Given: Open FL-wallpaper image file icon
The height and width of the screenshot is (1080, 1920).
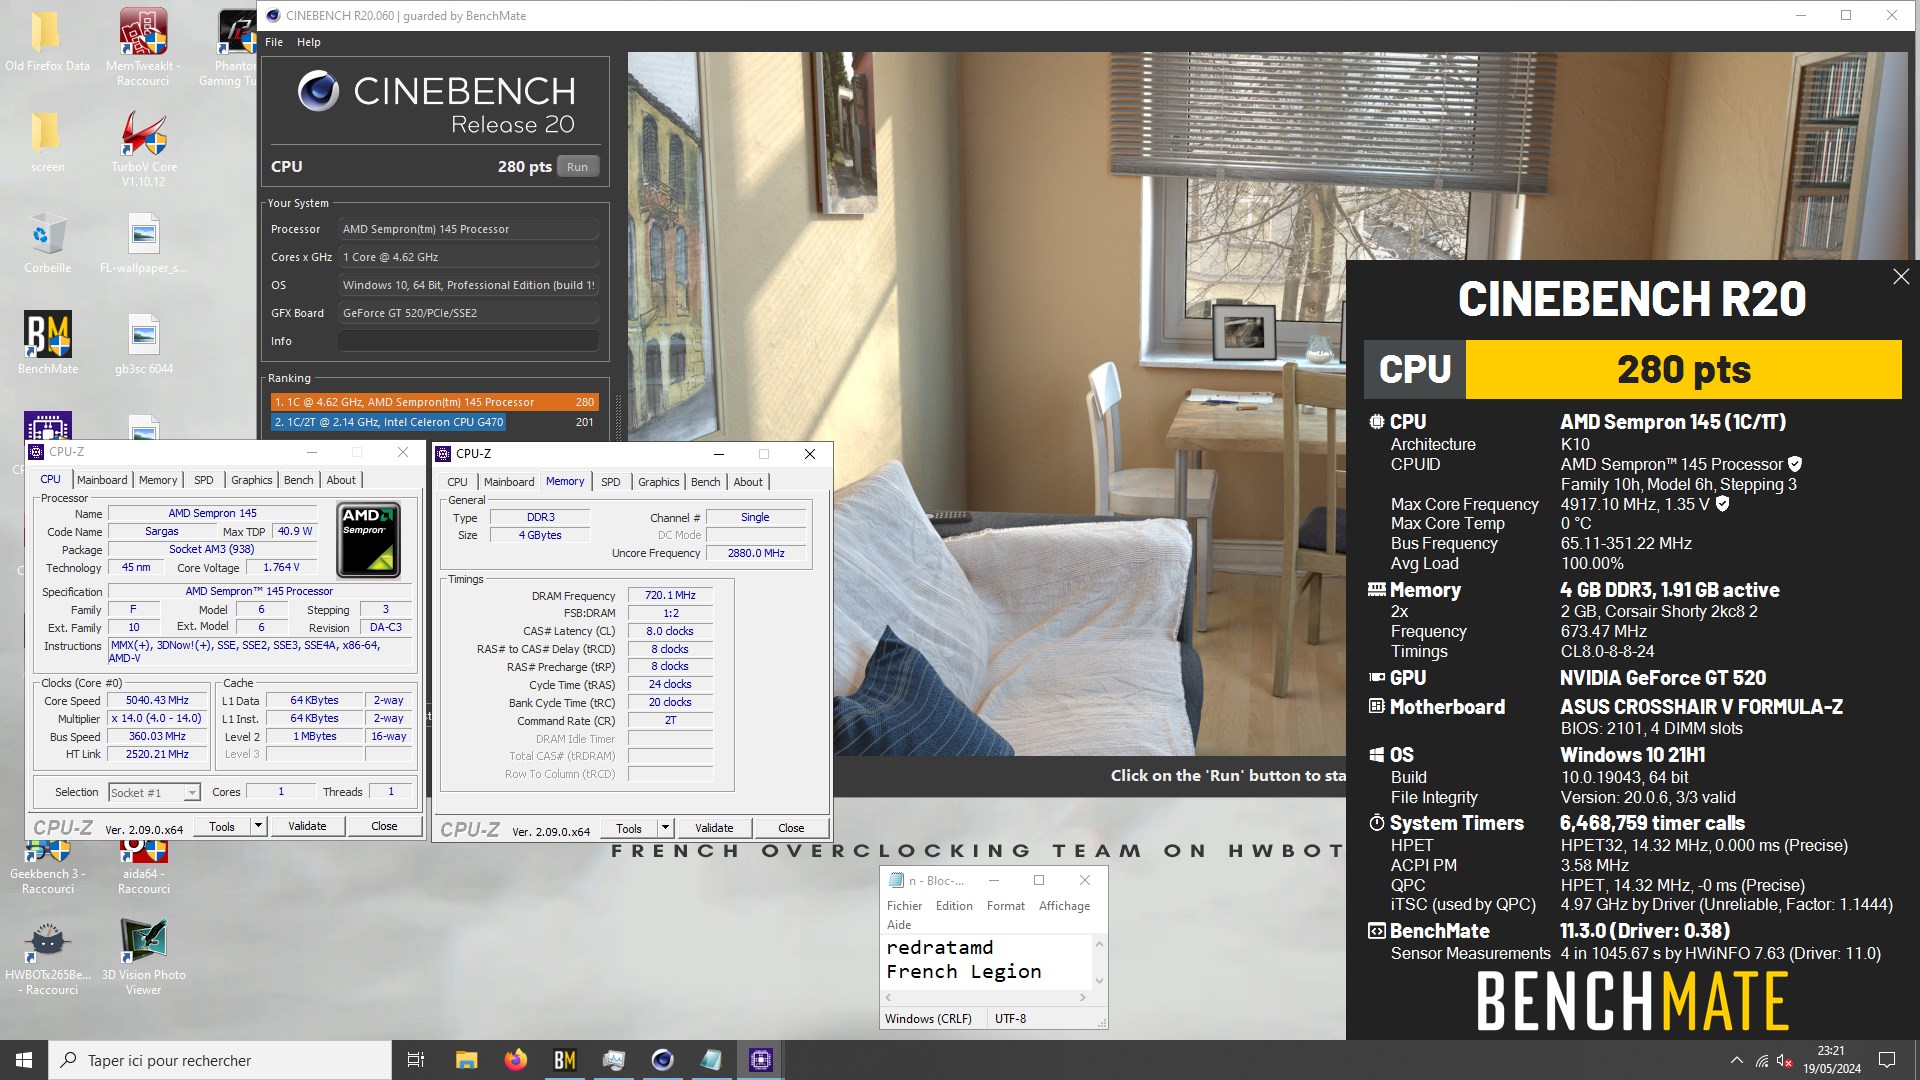Looking at the screenshot, I should click(x=143, y=243).
